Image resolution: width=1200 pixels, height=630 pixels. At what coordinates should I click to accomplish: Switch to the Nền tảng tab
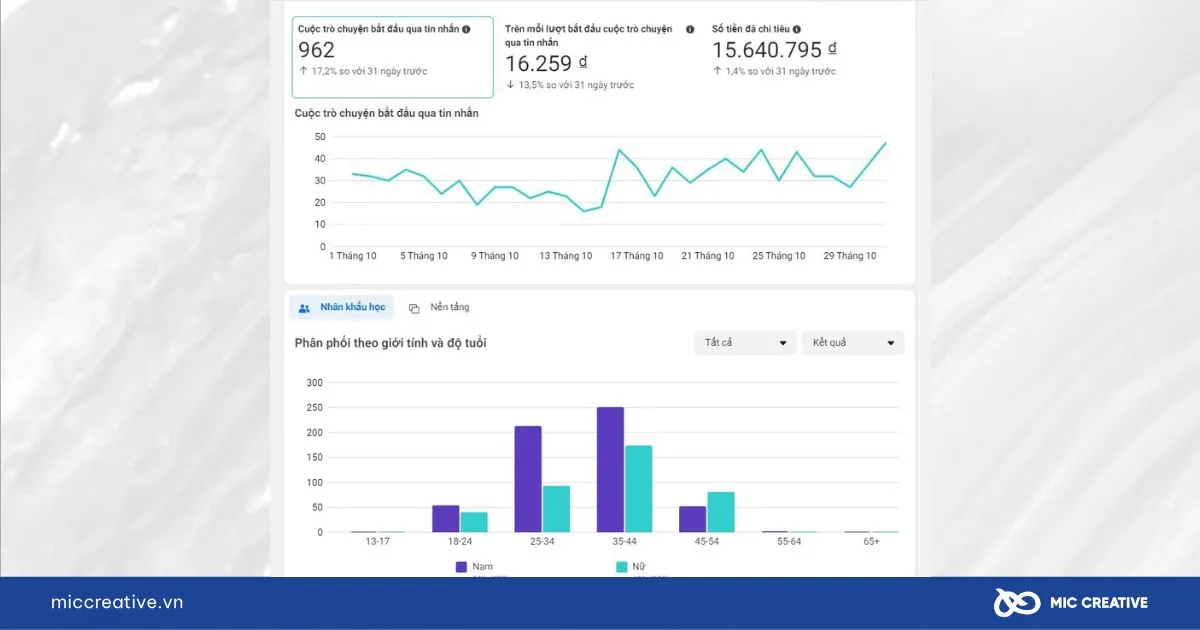pos(449,307)
